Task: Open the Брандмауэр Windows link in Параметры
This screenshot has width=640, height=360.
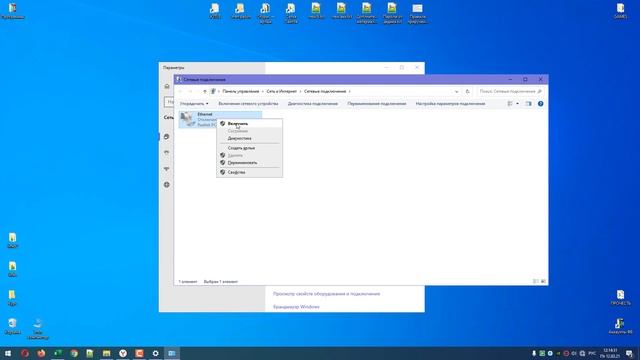Action: click(296, 307)
